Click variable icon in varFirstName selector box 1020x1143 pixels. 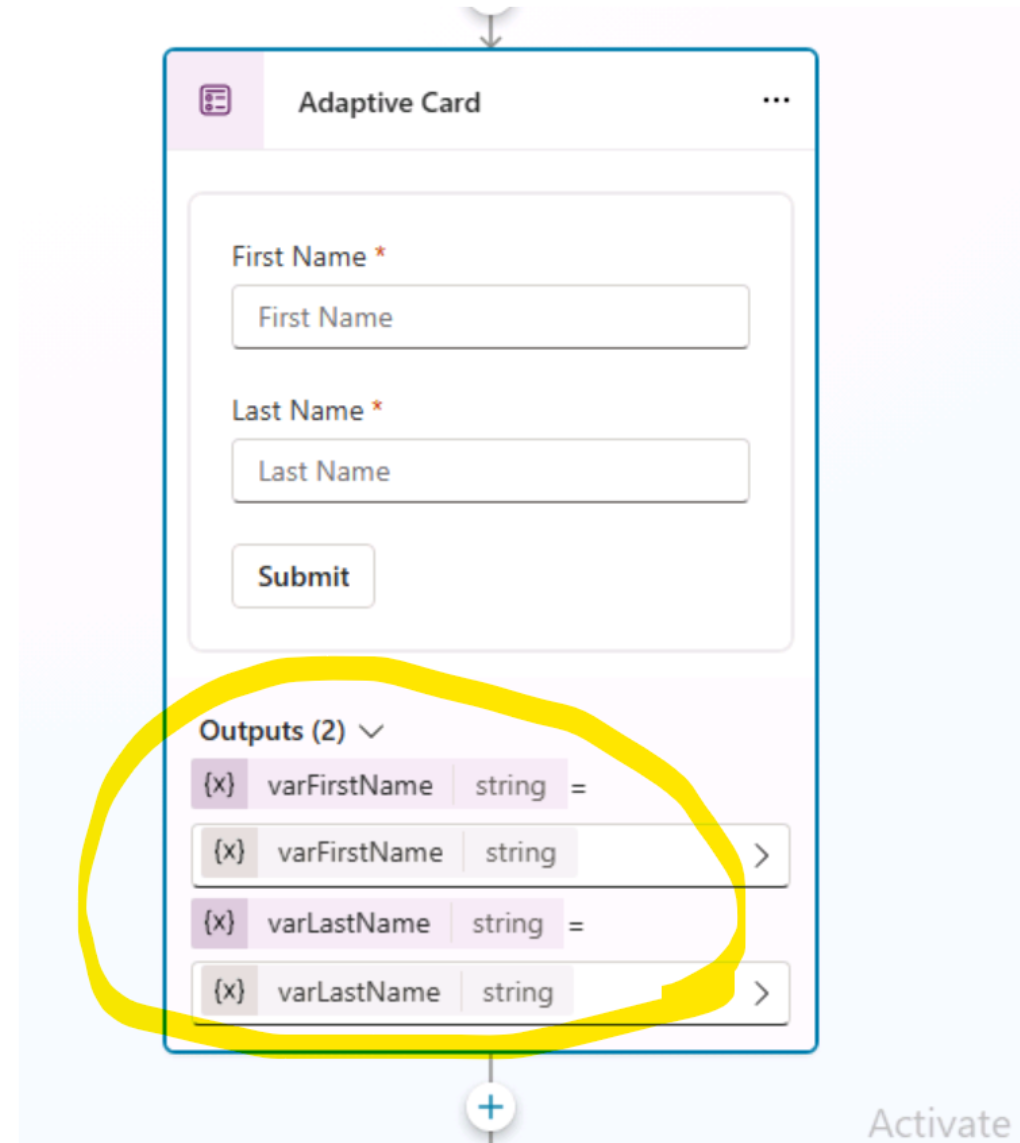(x=229, y=852)
